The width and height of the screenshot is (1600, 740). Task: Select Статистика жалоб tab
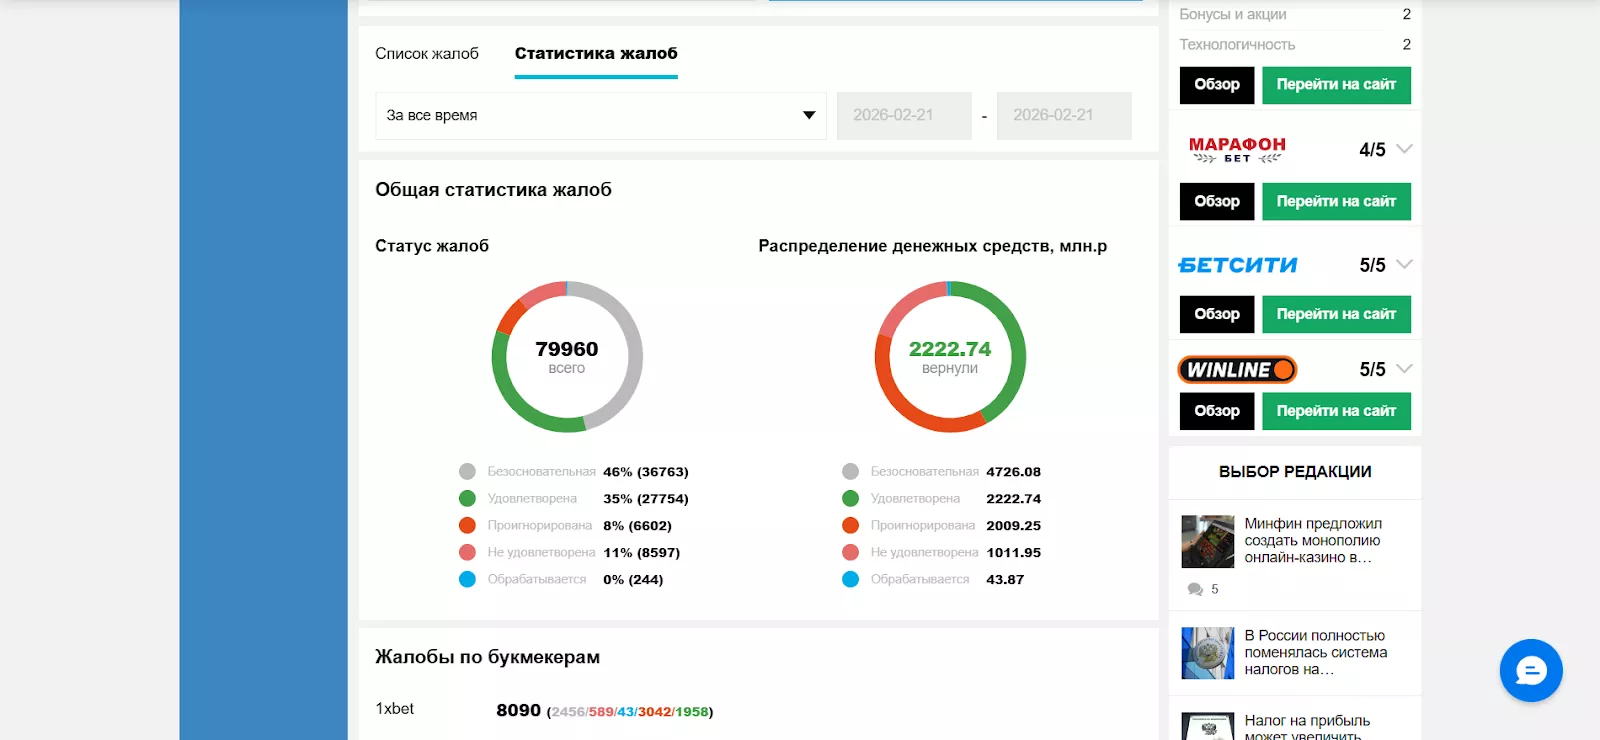pos(596,53)
